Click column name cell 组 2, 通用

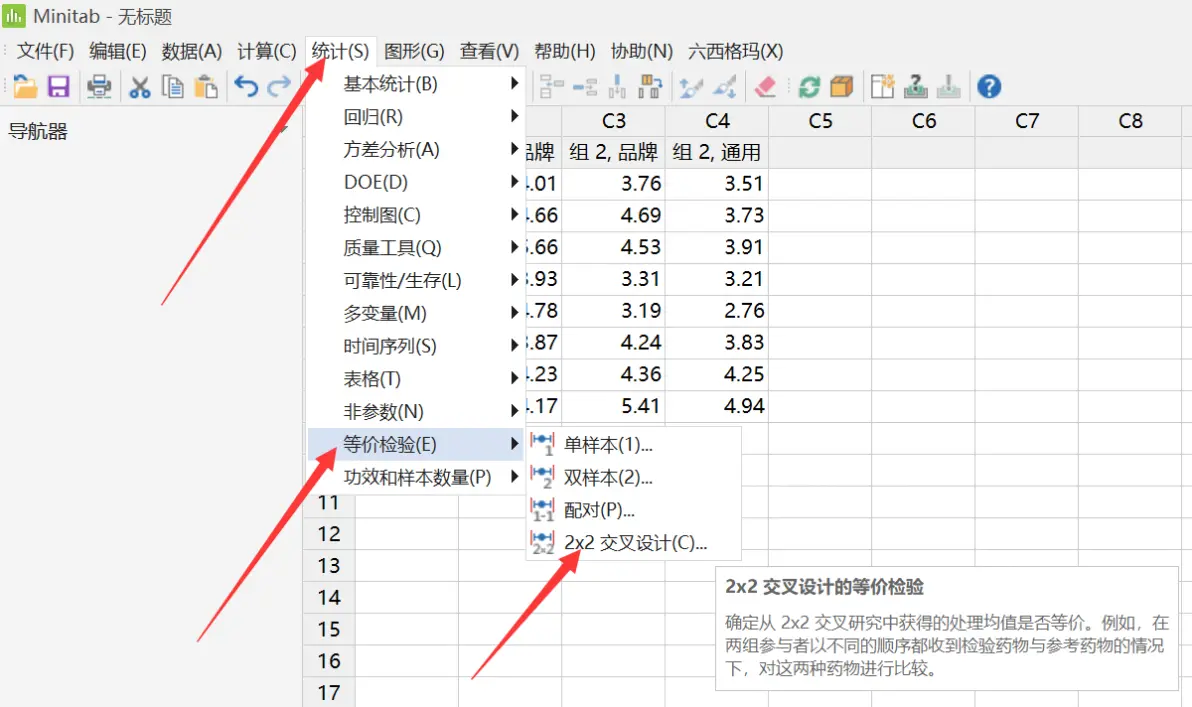pyautogui.click(x=717, y=152)
